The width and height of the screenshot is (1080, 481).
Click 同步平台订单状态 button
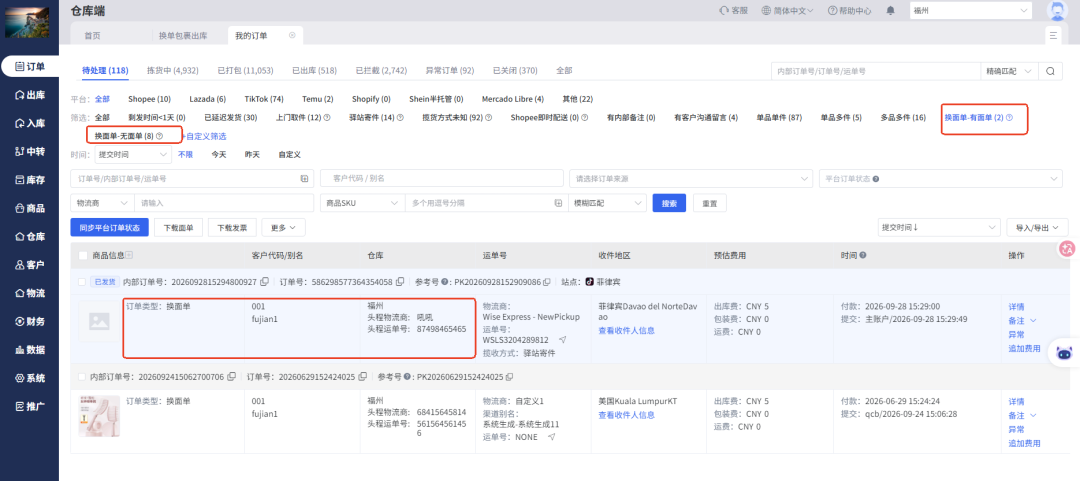pos(110,227)
